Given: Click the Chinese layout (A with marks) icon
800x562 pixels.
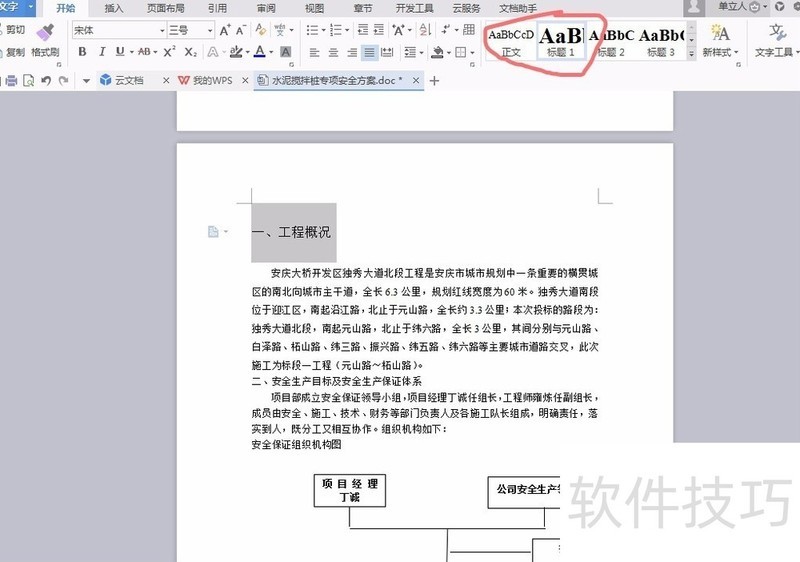Looking at the screenshot, I should [398, 30].
